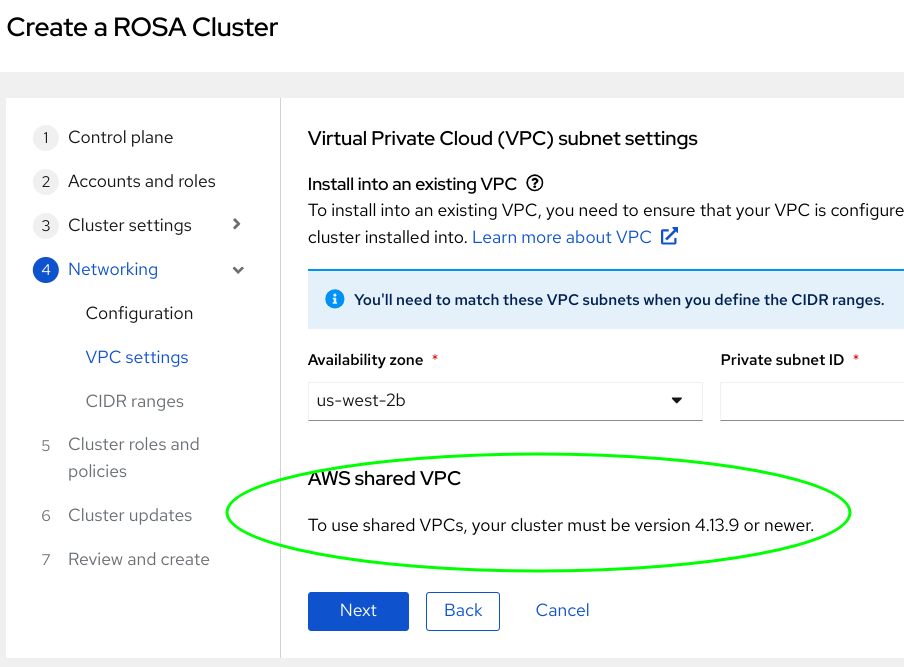The width and height of the screenshot is (904, 667).
Task: Click the step 2 number badge
Action: [x=46, y=182]
